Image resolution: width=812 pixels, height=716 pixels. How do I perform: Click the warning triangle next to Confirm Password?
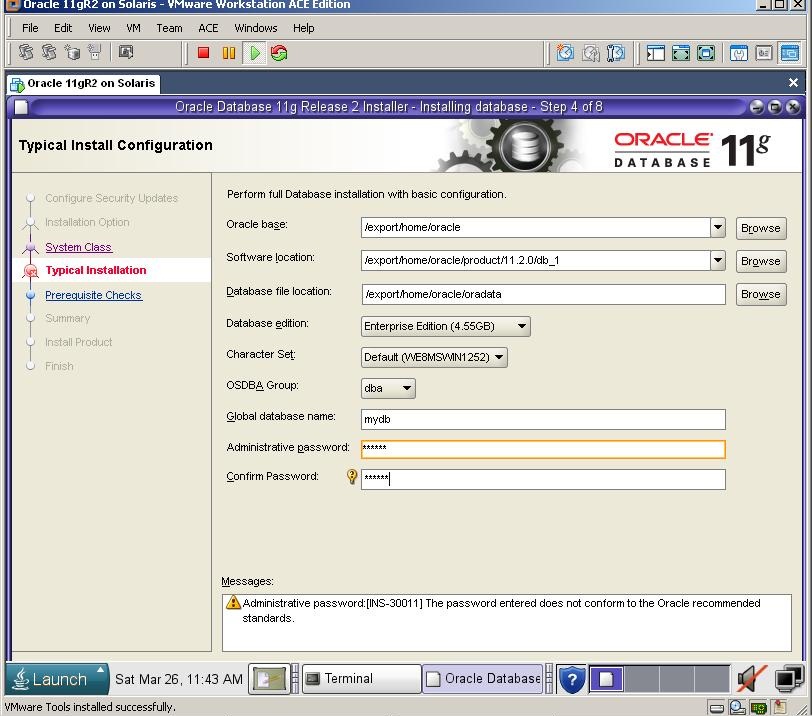[x=350, y=478]
